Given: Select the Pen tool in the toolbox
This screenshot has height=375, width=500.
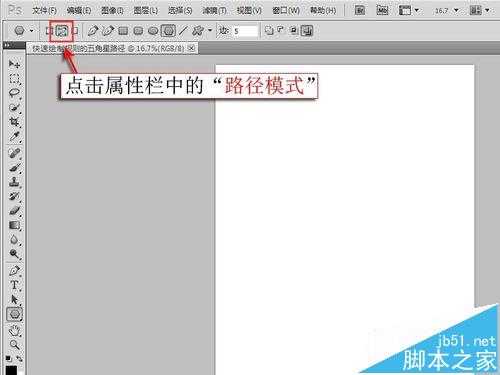Looking at the screenshot, I should (x=14, y=270).
